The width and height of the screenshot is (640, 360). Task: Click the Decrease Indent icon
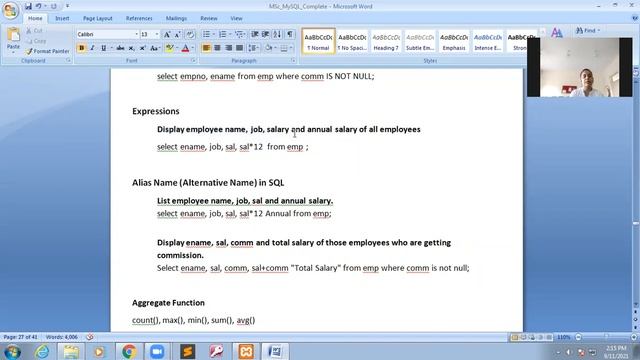(x=255, y=34)
